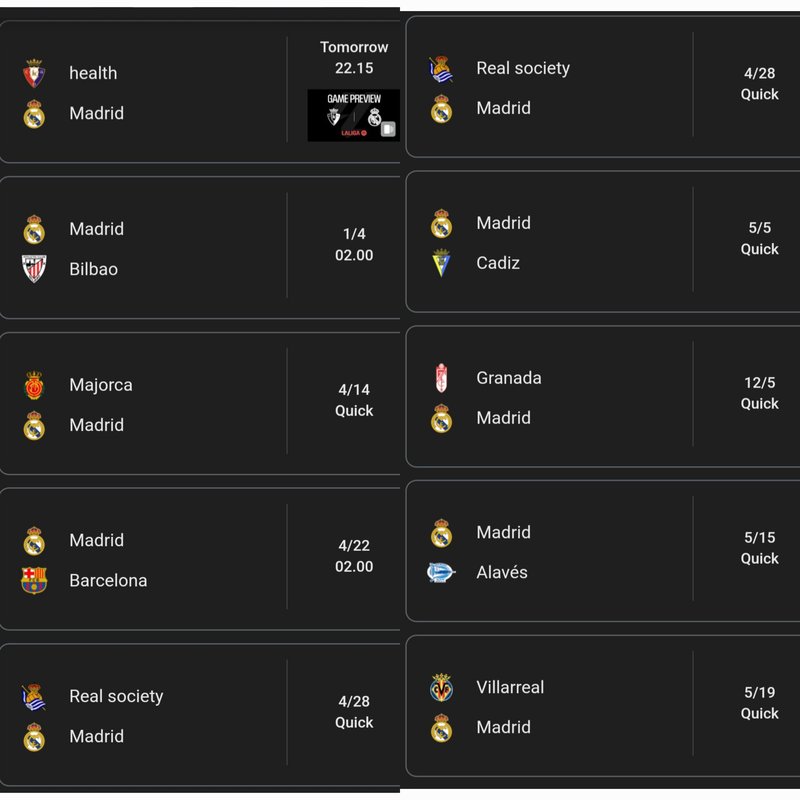
Task: Tap the Granada club crest
Action: 441,378
